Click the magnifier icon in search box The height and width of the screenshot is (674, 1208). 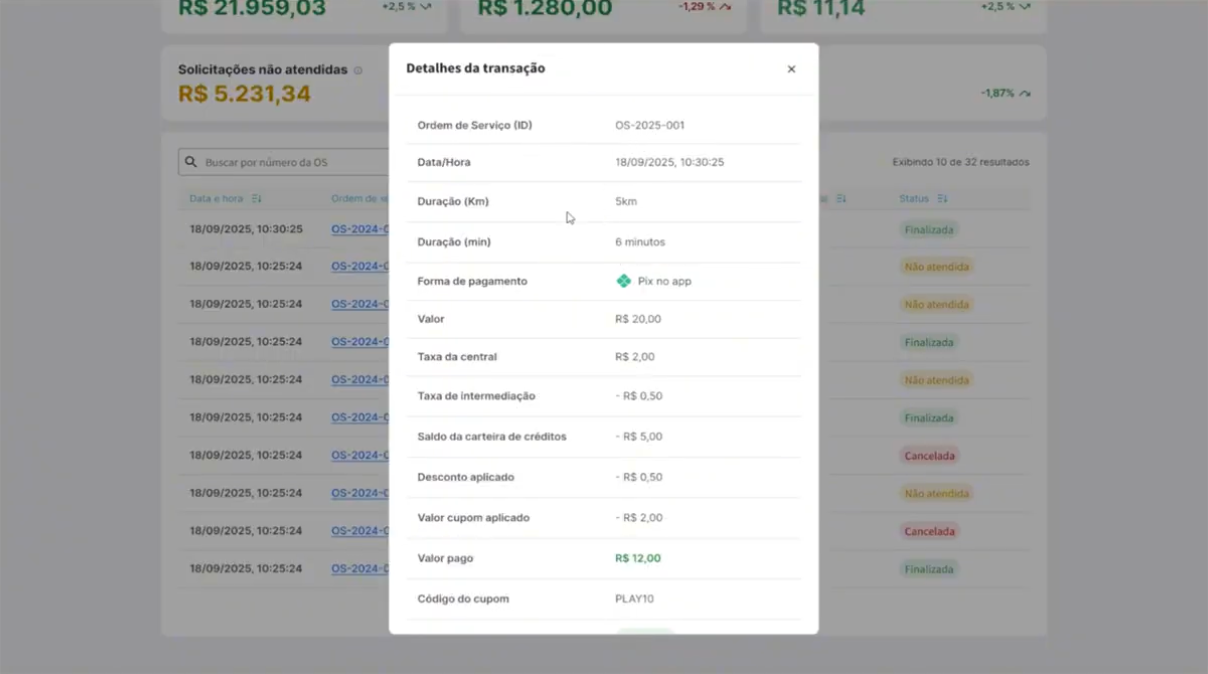pos(191,162)
